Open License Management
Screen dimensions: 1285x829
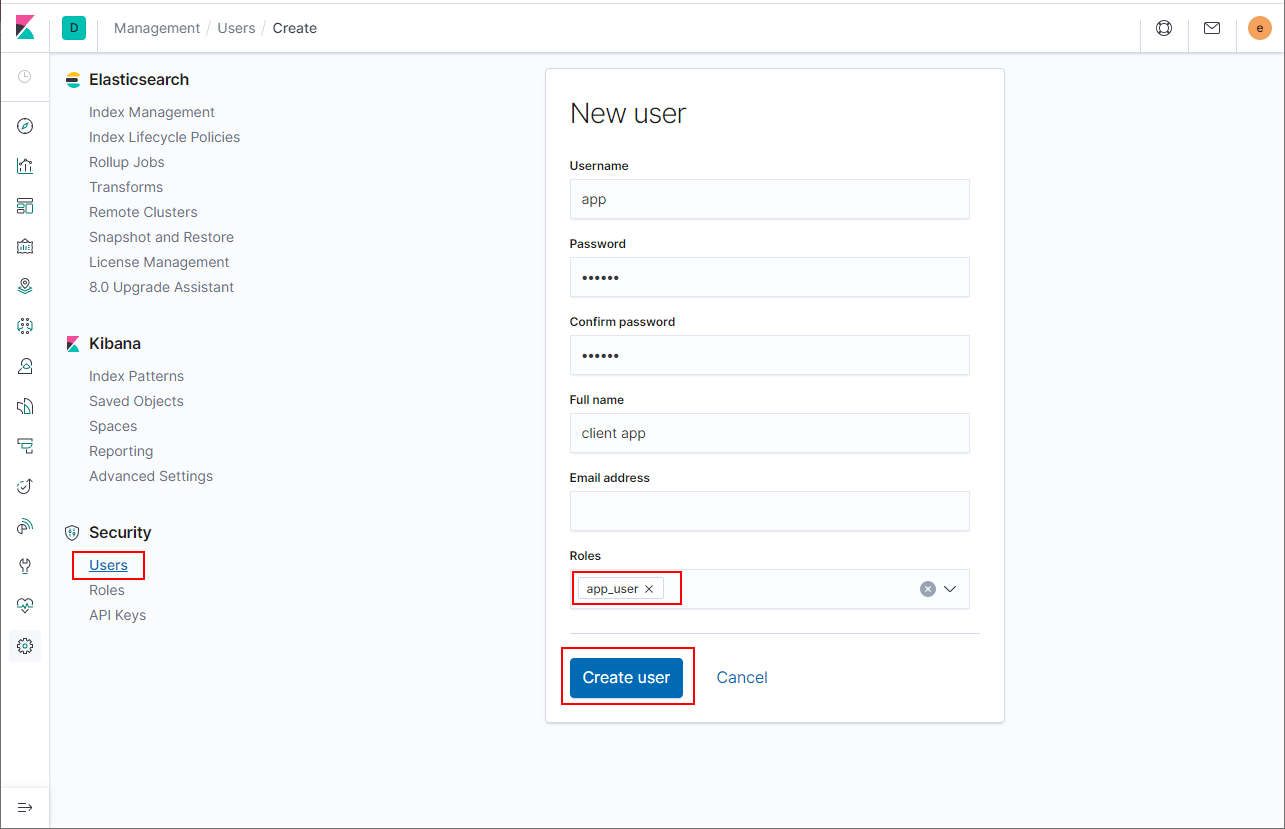pyautogui.click(x=159, y=262)
